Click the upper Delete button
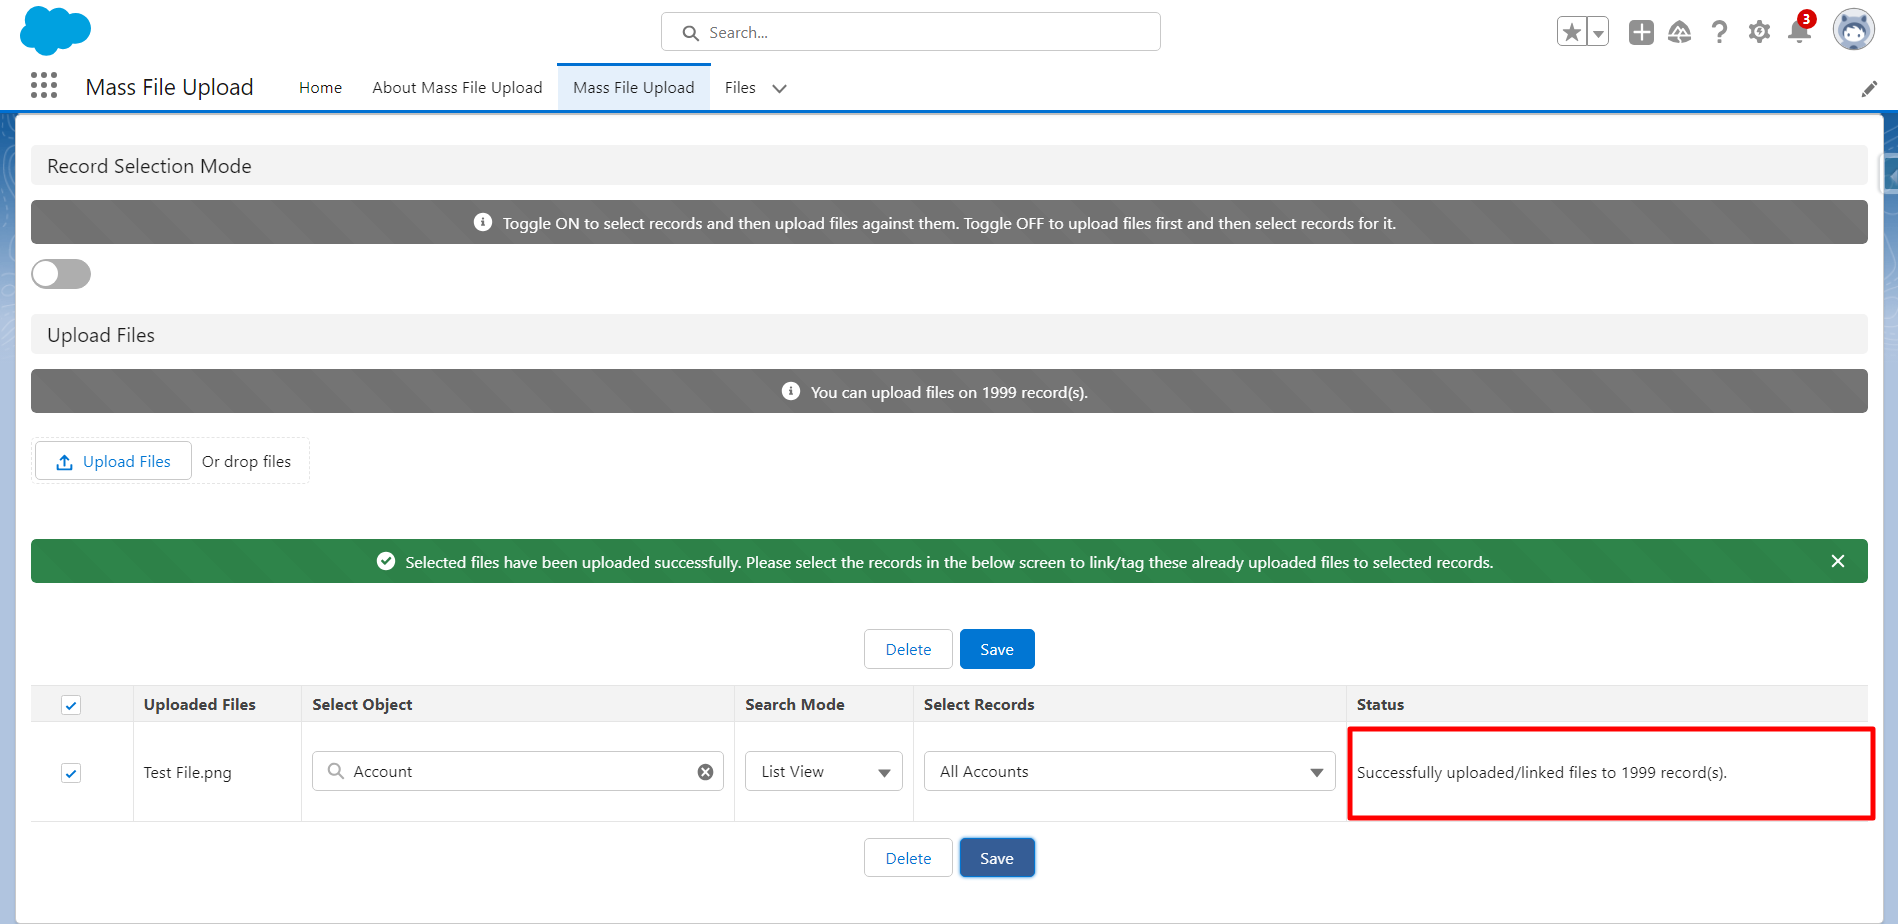The width and height of the screenshot is (1898, 924). pyautogui.click(x=908, y=649)
